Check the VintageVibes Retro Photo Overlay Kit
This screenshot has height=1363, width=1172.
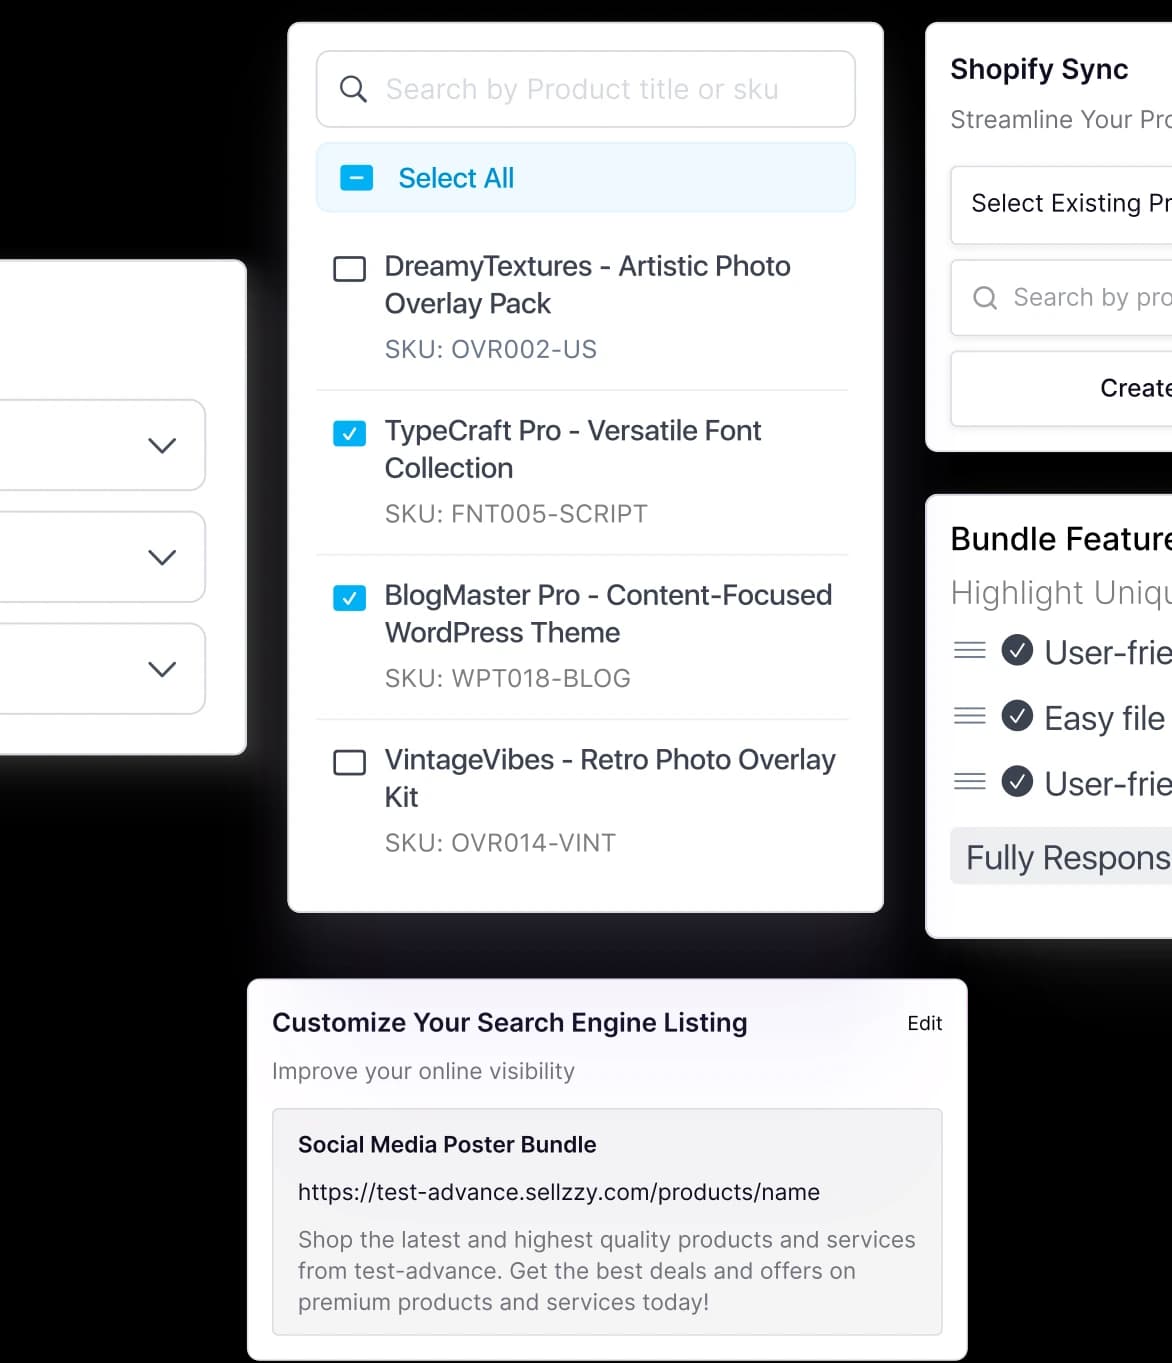click(349, 762)
